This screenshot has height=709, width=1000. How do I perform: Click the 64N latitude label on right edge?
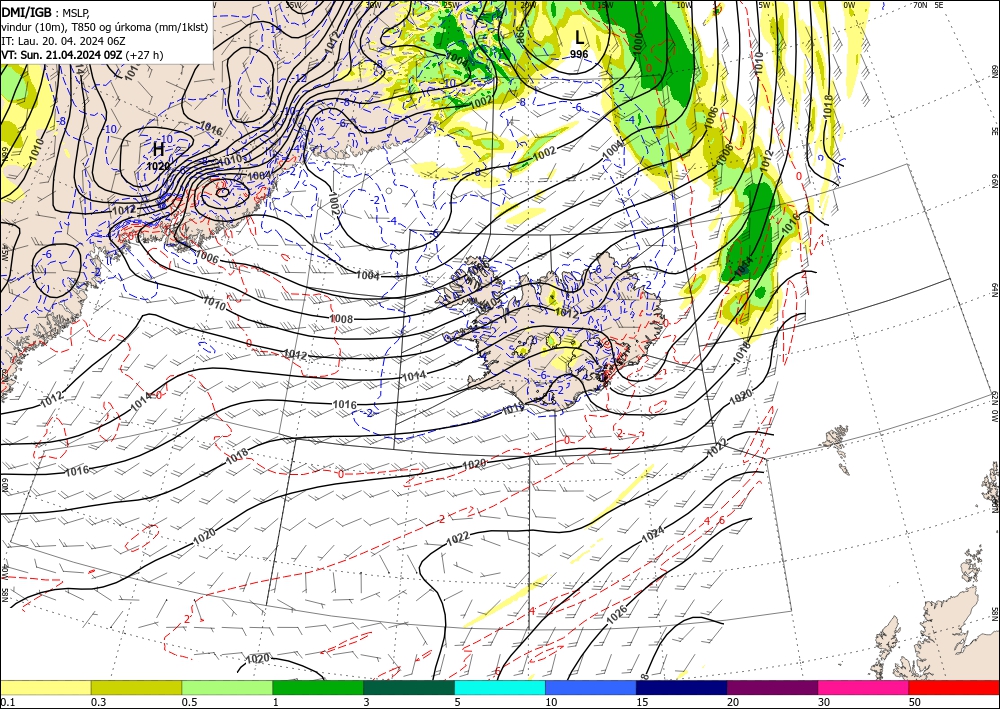pyautogui.click(x=995, y=290)
